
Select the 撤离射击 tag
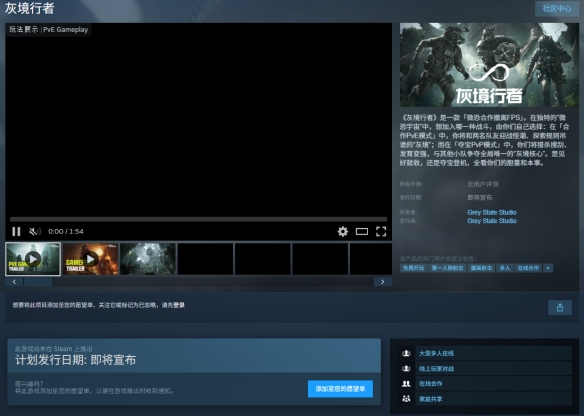coord(481,268)
